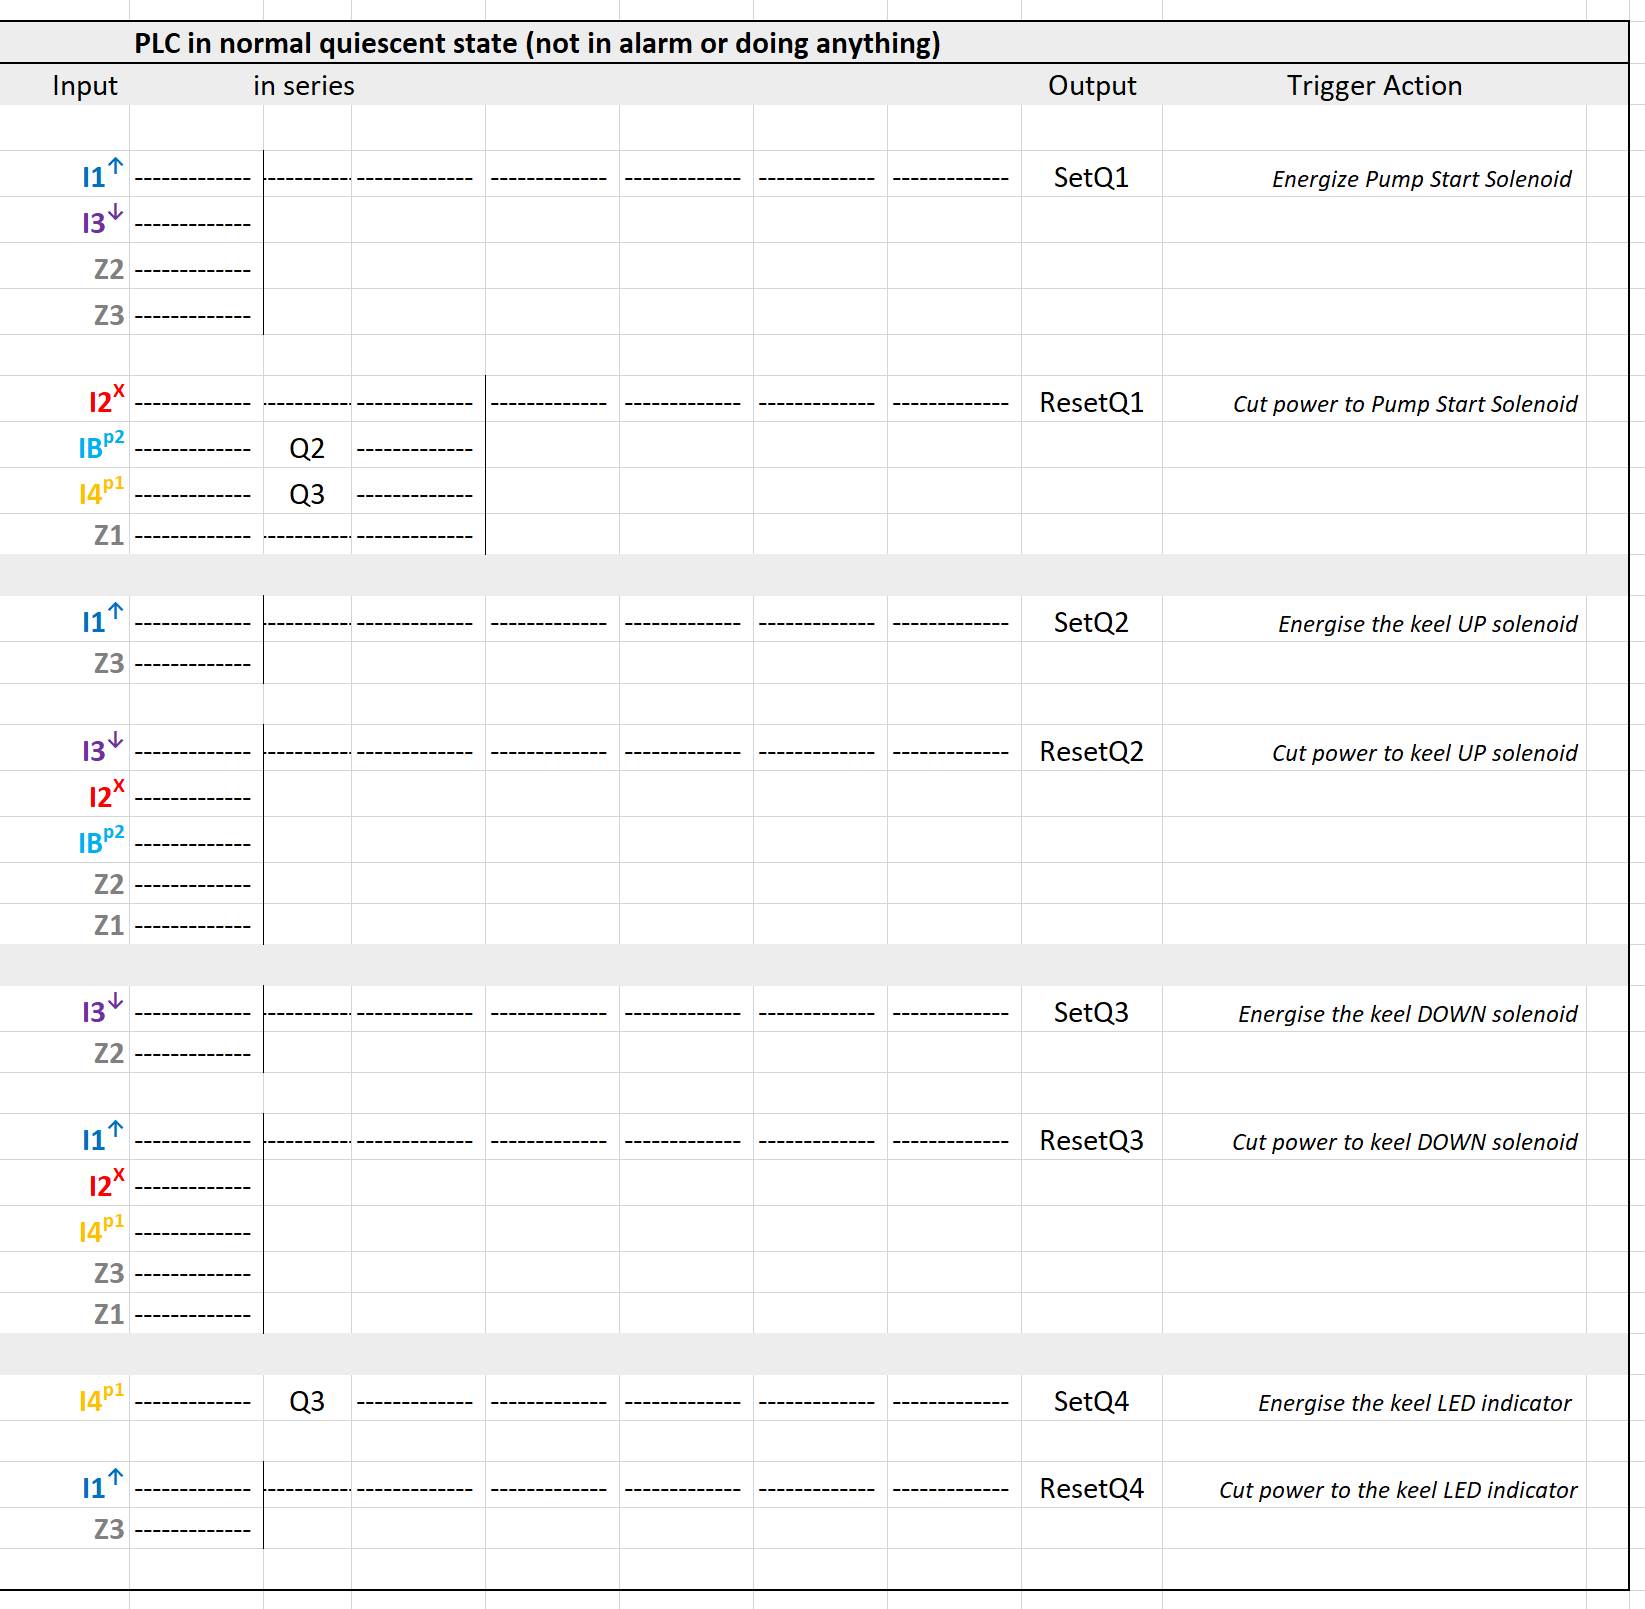The height and width of the screenshot is (1609, 1645).
Task: Click the SetQ2 output cell
Action: [1091, 623]
